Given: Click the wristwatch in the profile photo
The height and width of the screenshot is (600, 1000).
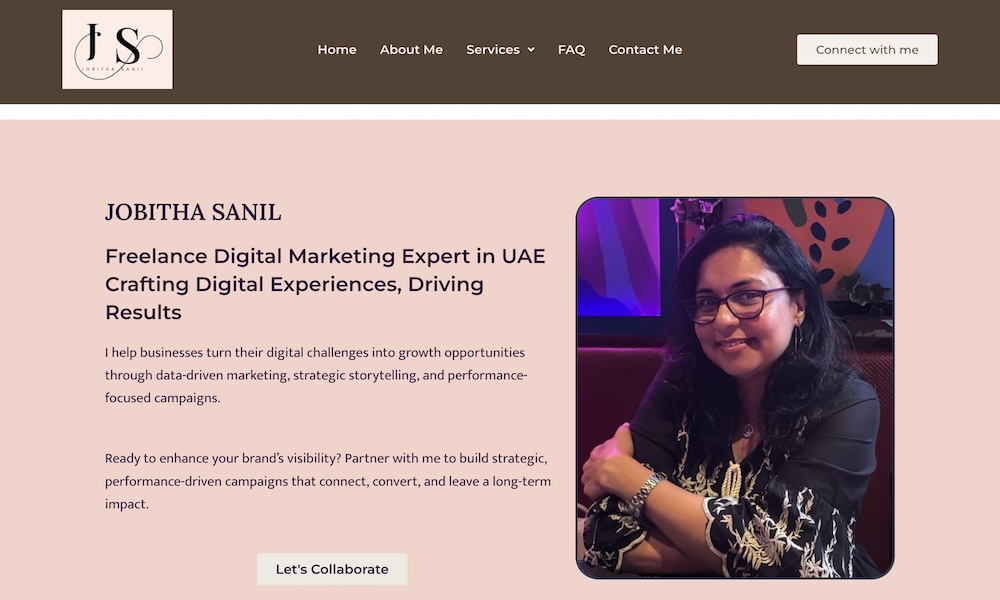Looking at the screenshot, I should tap(645, 493).
